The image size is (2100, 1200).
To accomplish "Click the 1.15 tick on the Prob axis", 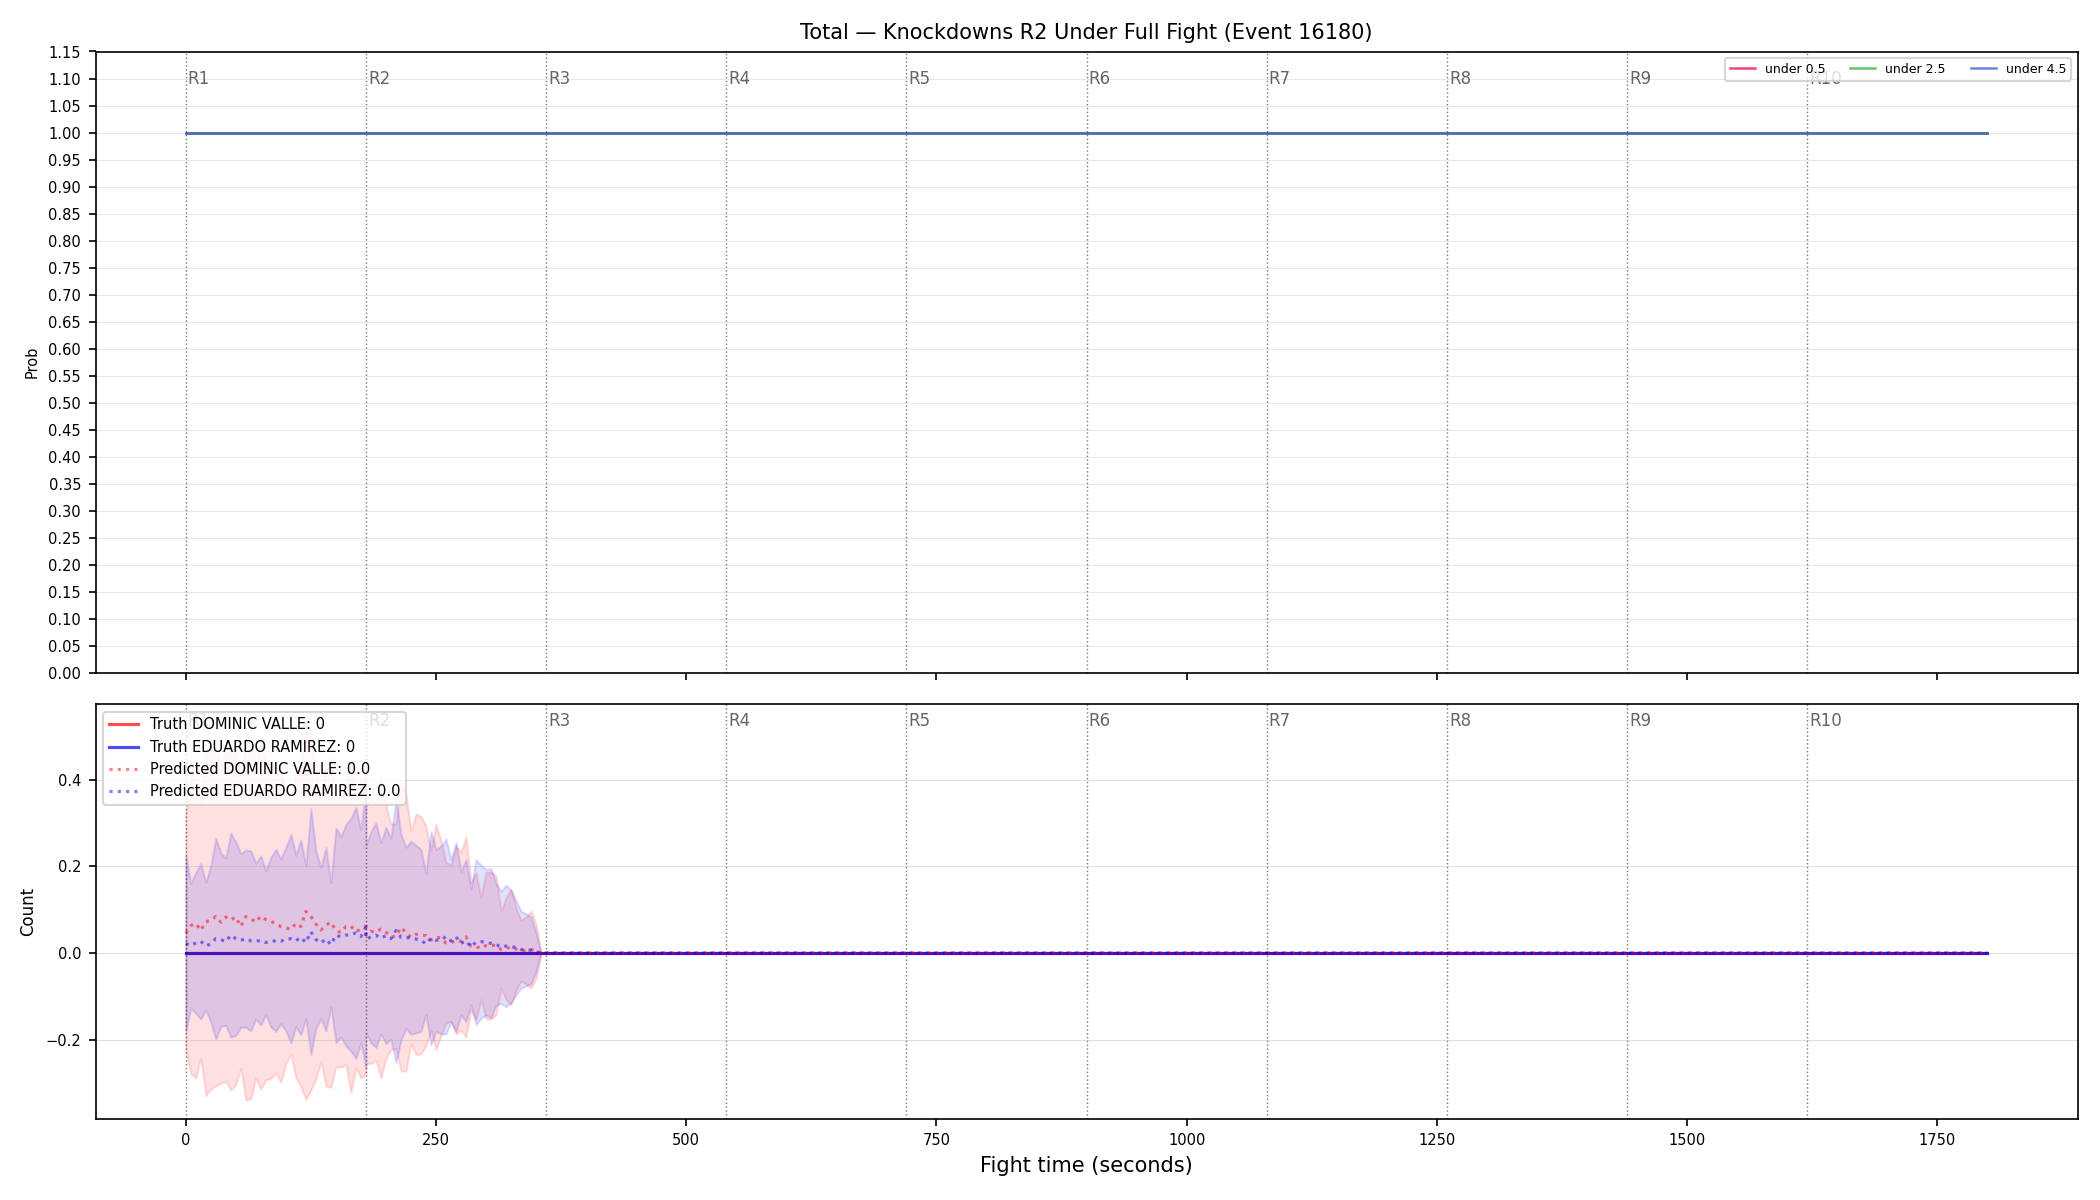I will click(x=65, y=52).
